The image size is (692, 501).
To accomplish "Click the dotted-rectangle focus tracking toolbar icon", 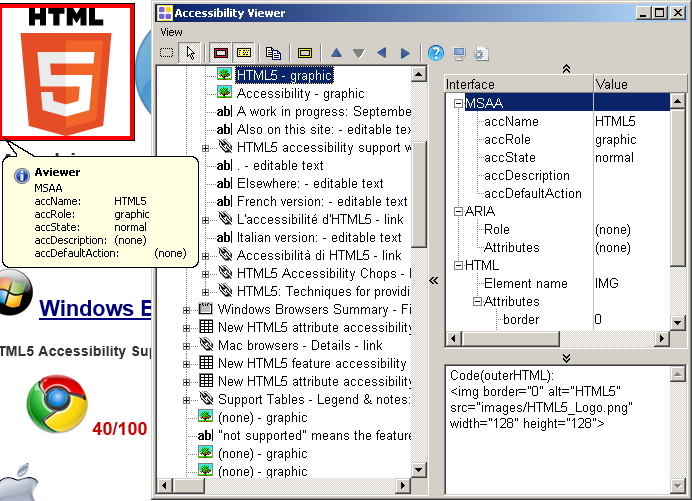I will [166, 53].
